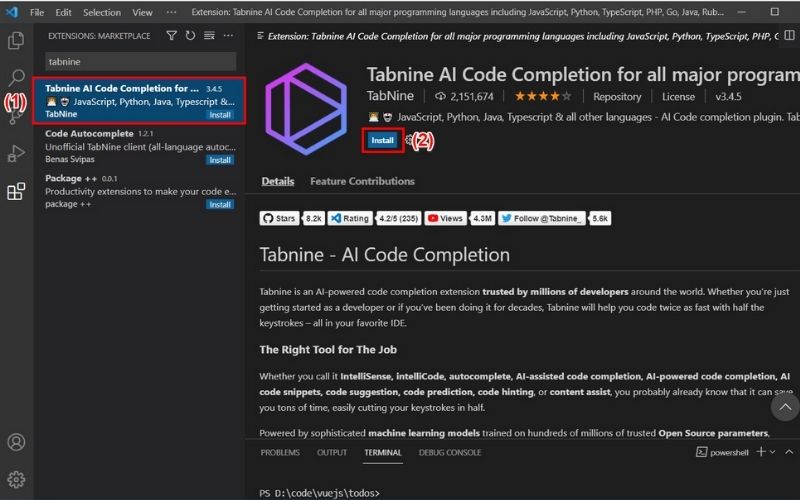Screen dimensions: 800x500
Task: Add a new terminal with plus icon
Action: tap(761, 452)
